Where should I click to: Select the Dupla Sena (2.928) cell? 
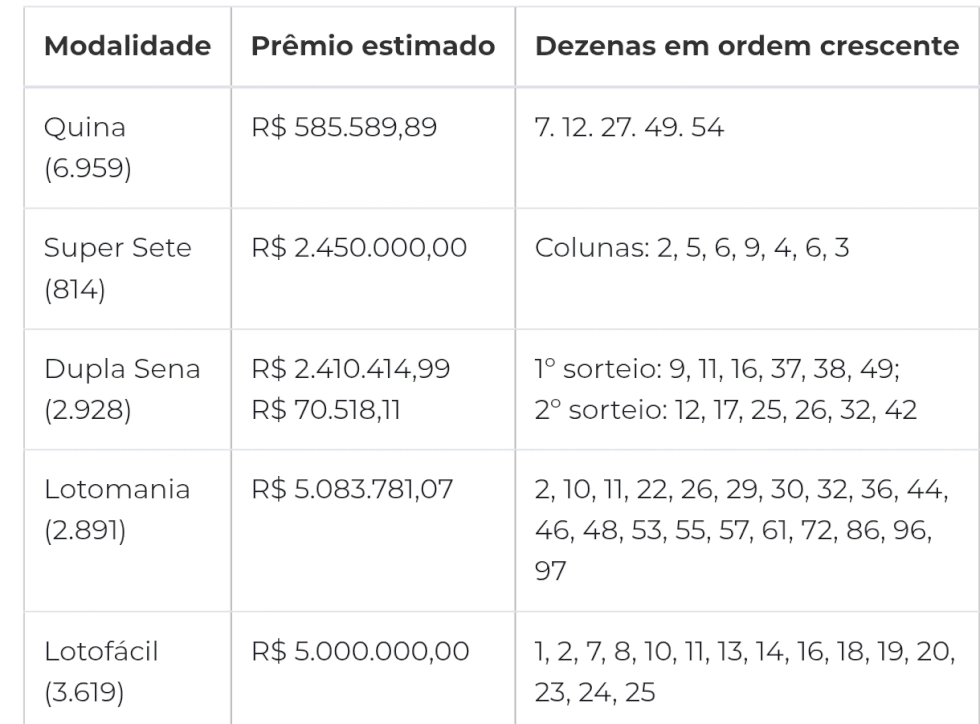tap(123, 390)
